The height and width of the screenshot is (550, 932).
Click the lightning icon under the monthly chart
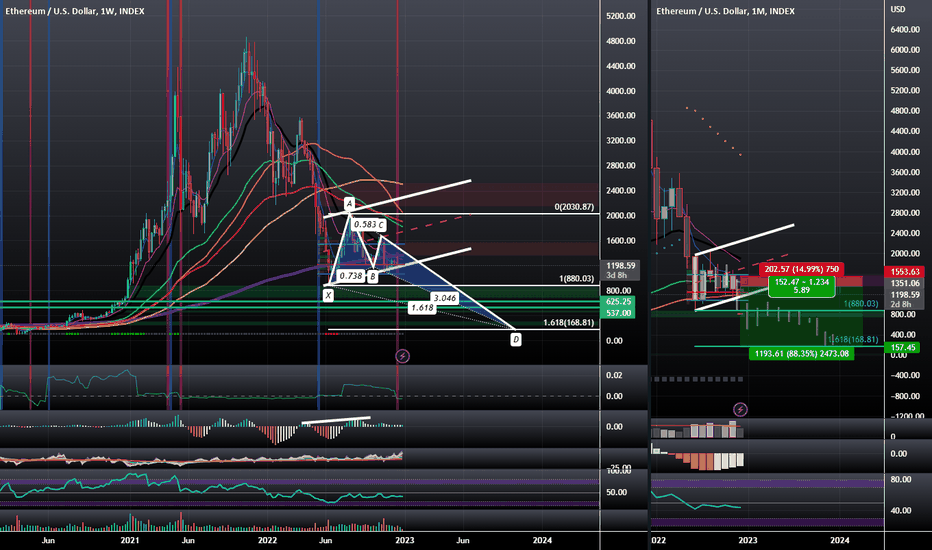tap(740, 409)
